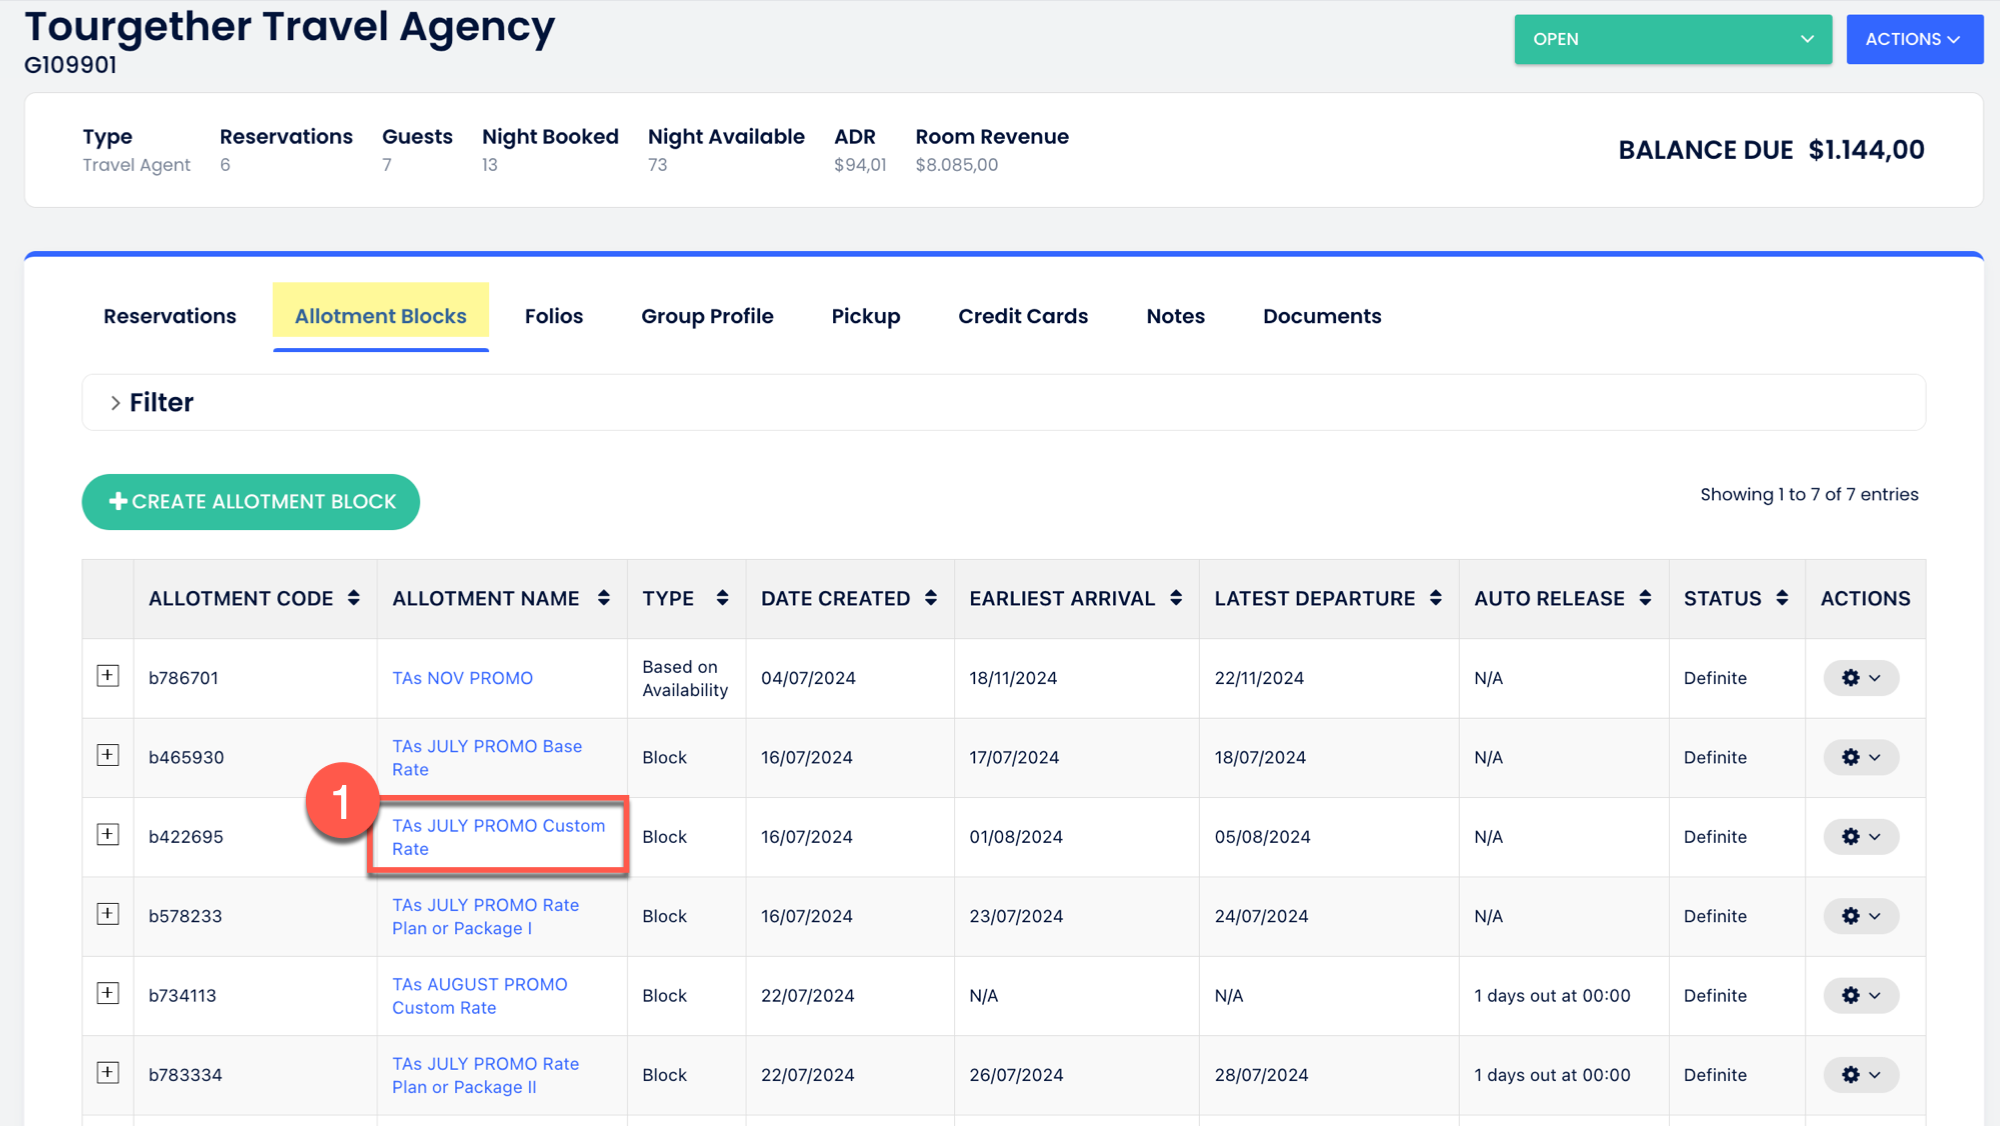Click Create Allotment Block button
Image resolution: width=2000 pixels, height=1126 pixels.
(x=251, y=502)
